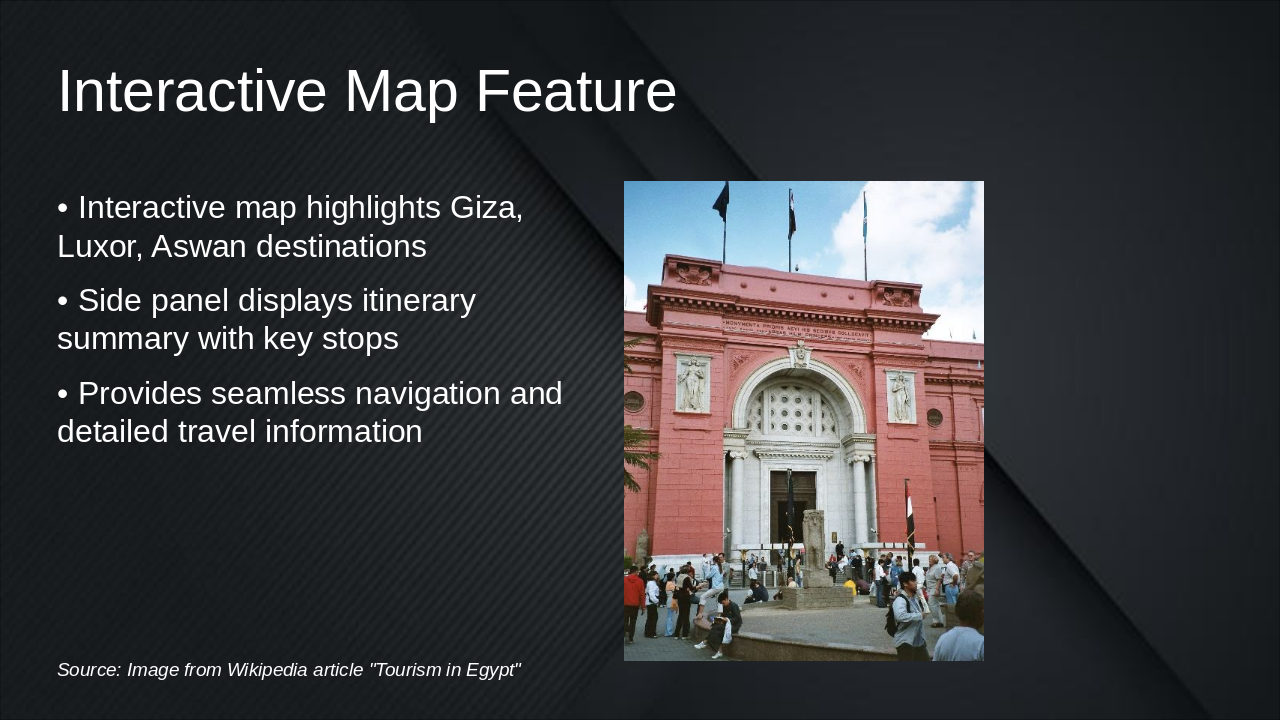Click the slide title "Interactive Map Feature"
Image resolution: width=1280 pixels, height=720 pixels.
coord(366,91)
